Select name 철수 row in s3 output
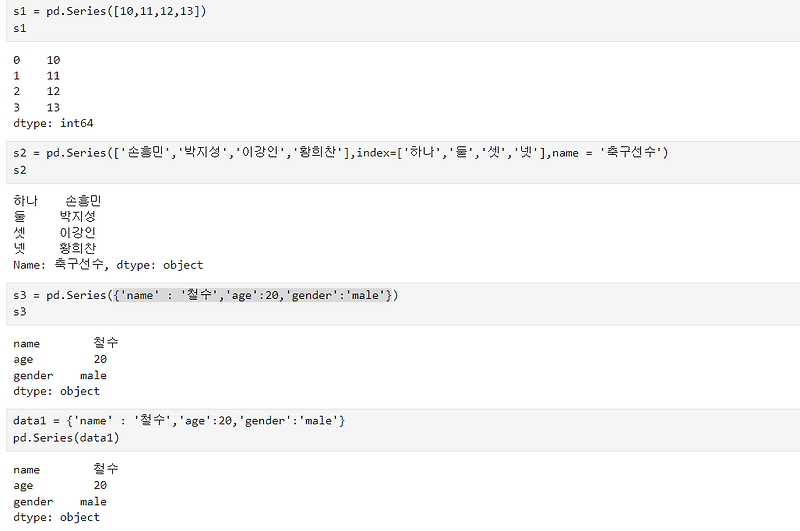This screenshot has width=800, height=531. (66, 343)
